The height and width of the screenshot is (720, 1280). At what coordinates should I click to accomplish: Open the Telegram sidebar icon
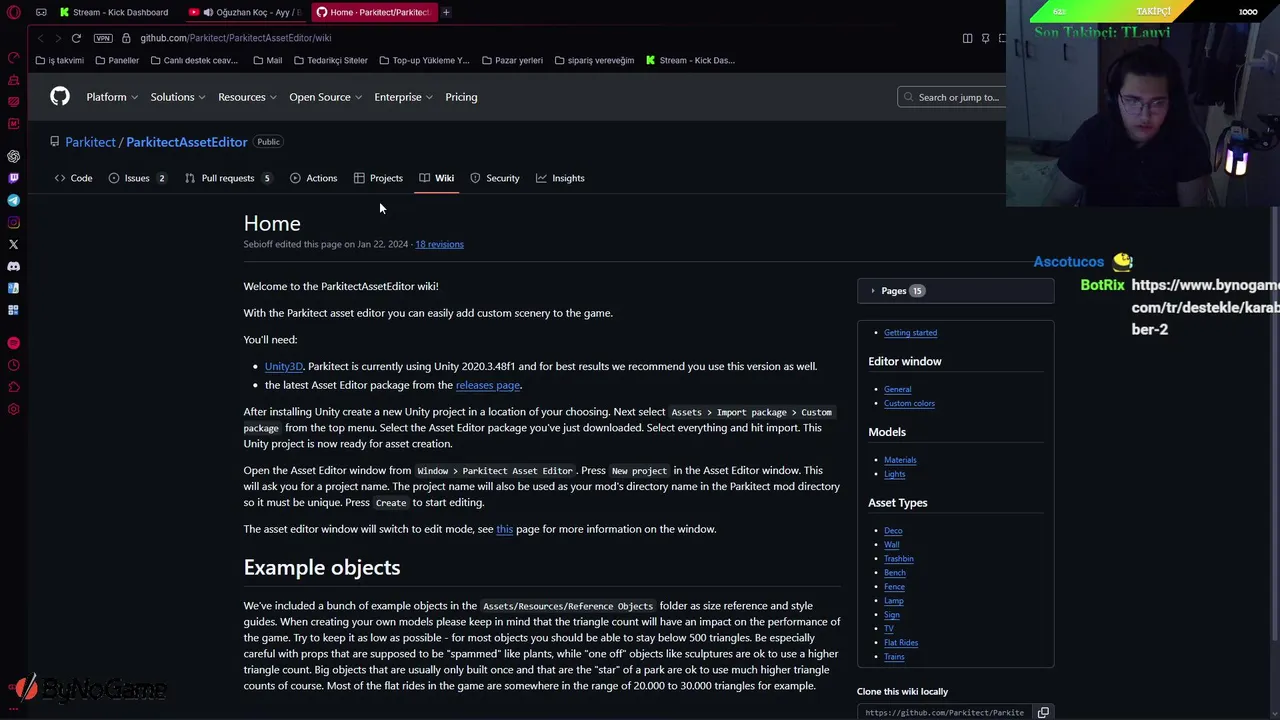(x=13, y=200)
